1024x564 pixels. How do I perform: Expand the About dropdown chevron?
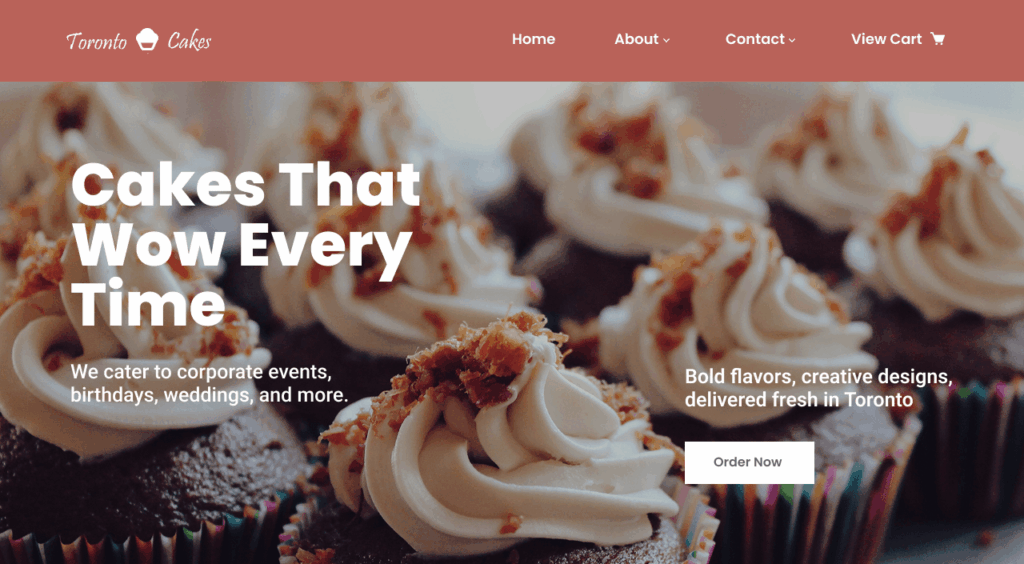(x=666, y=40)
